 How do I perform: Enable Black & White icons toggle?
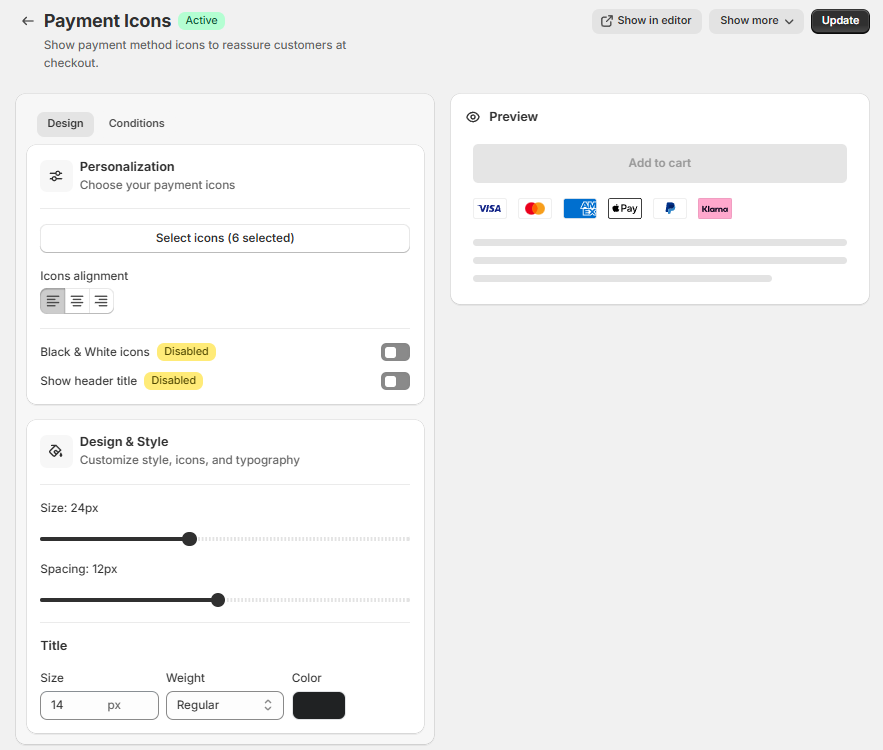pos(395,352)
